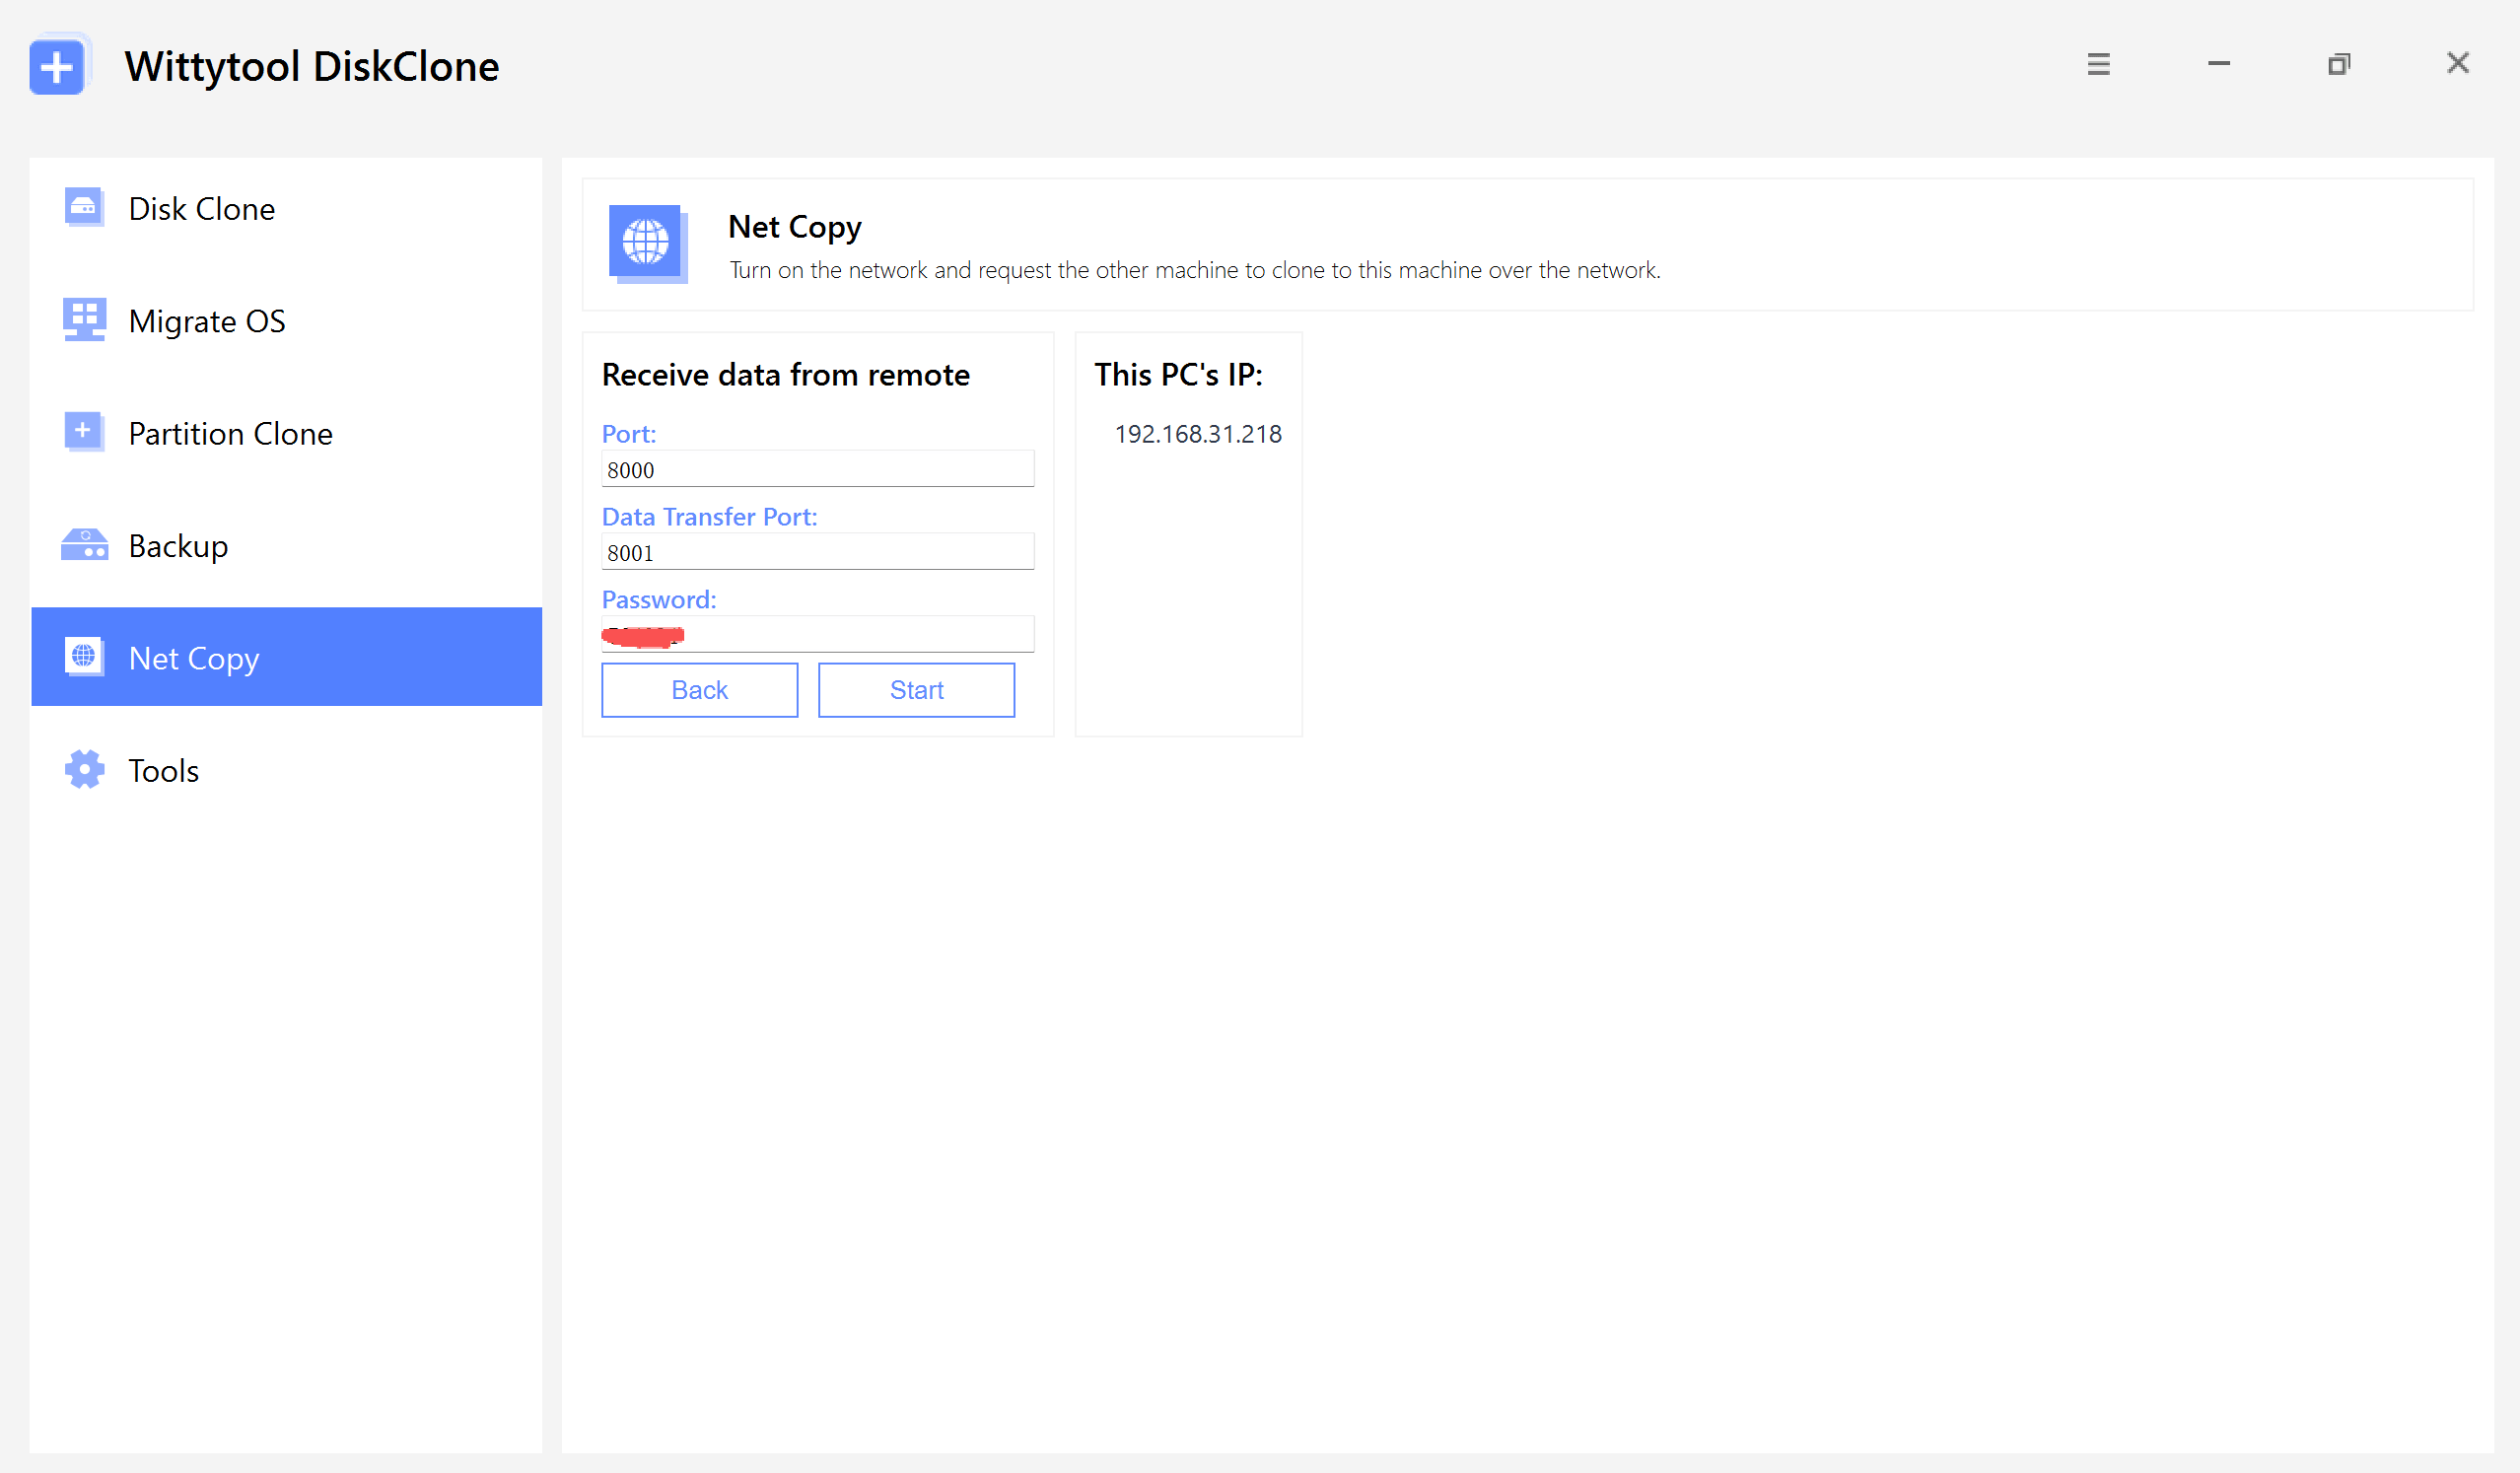Switch to Migrate OS
Viewport: 2520px width, 1473px height.
[287, 320]
